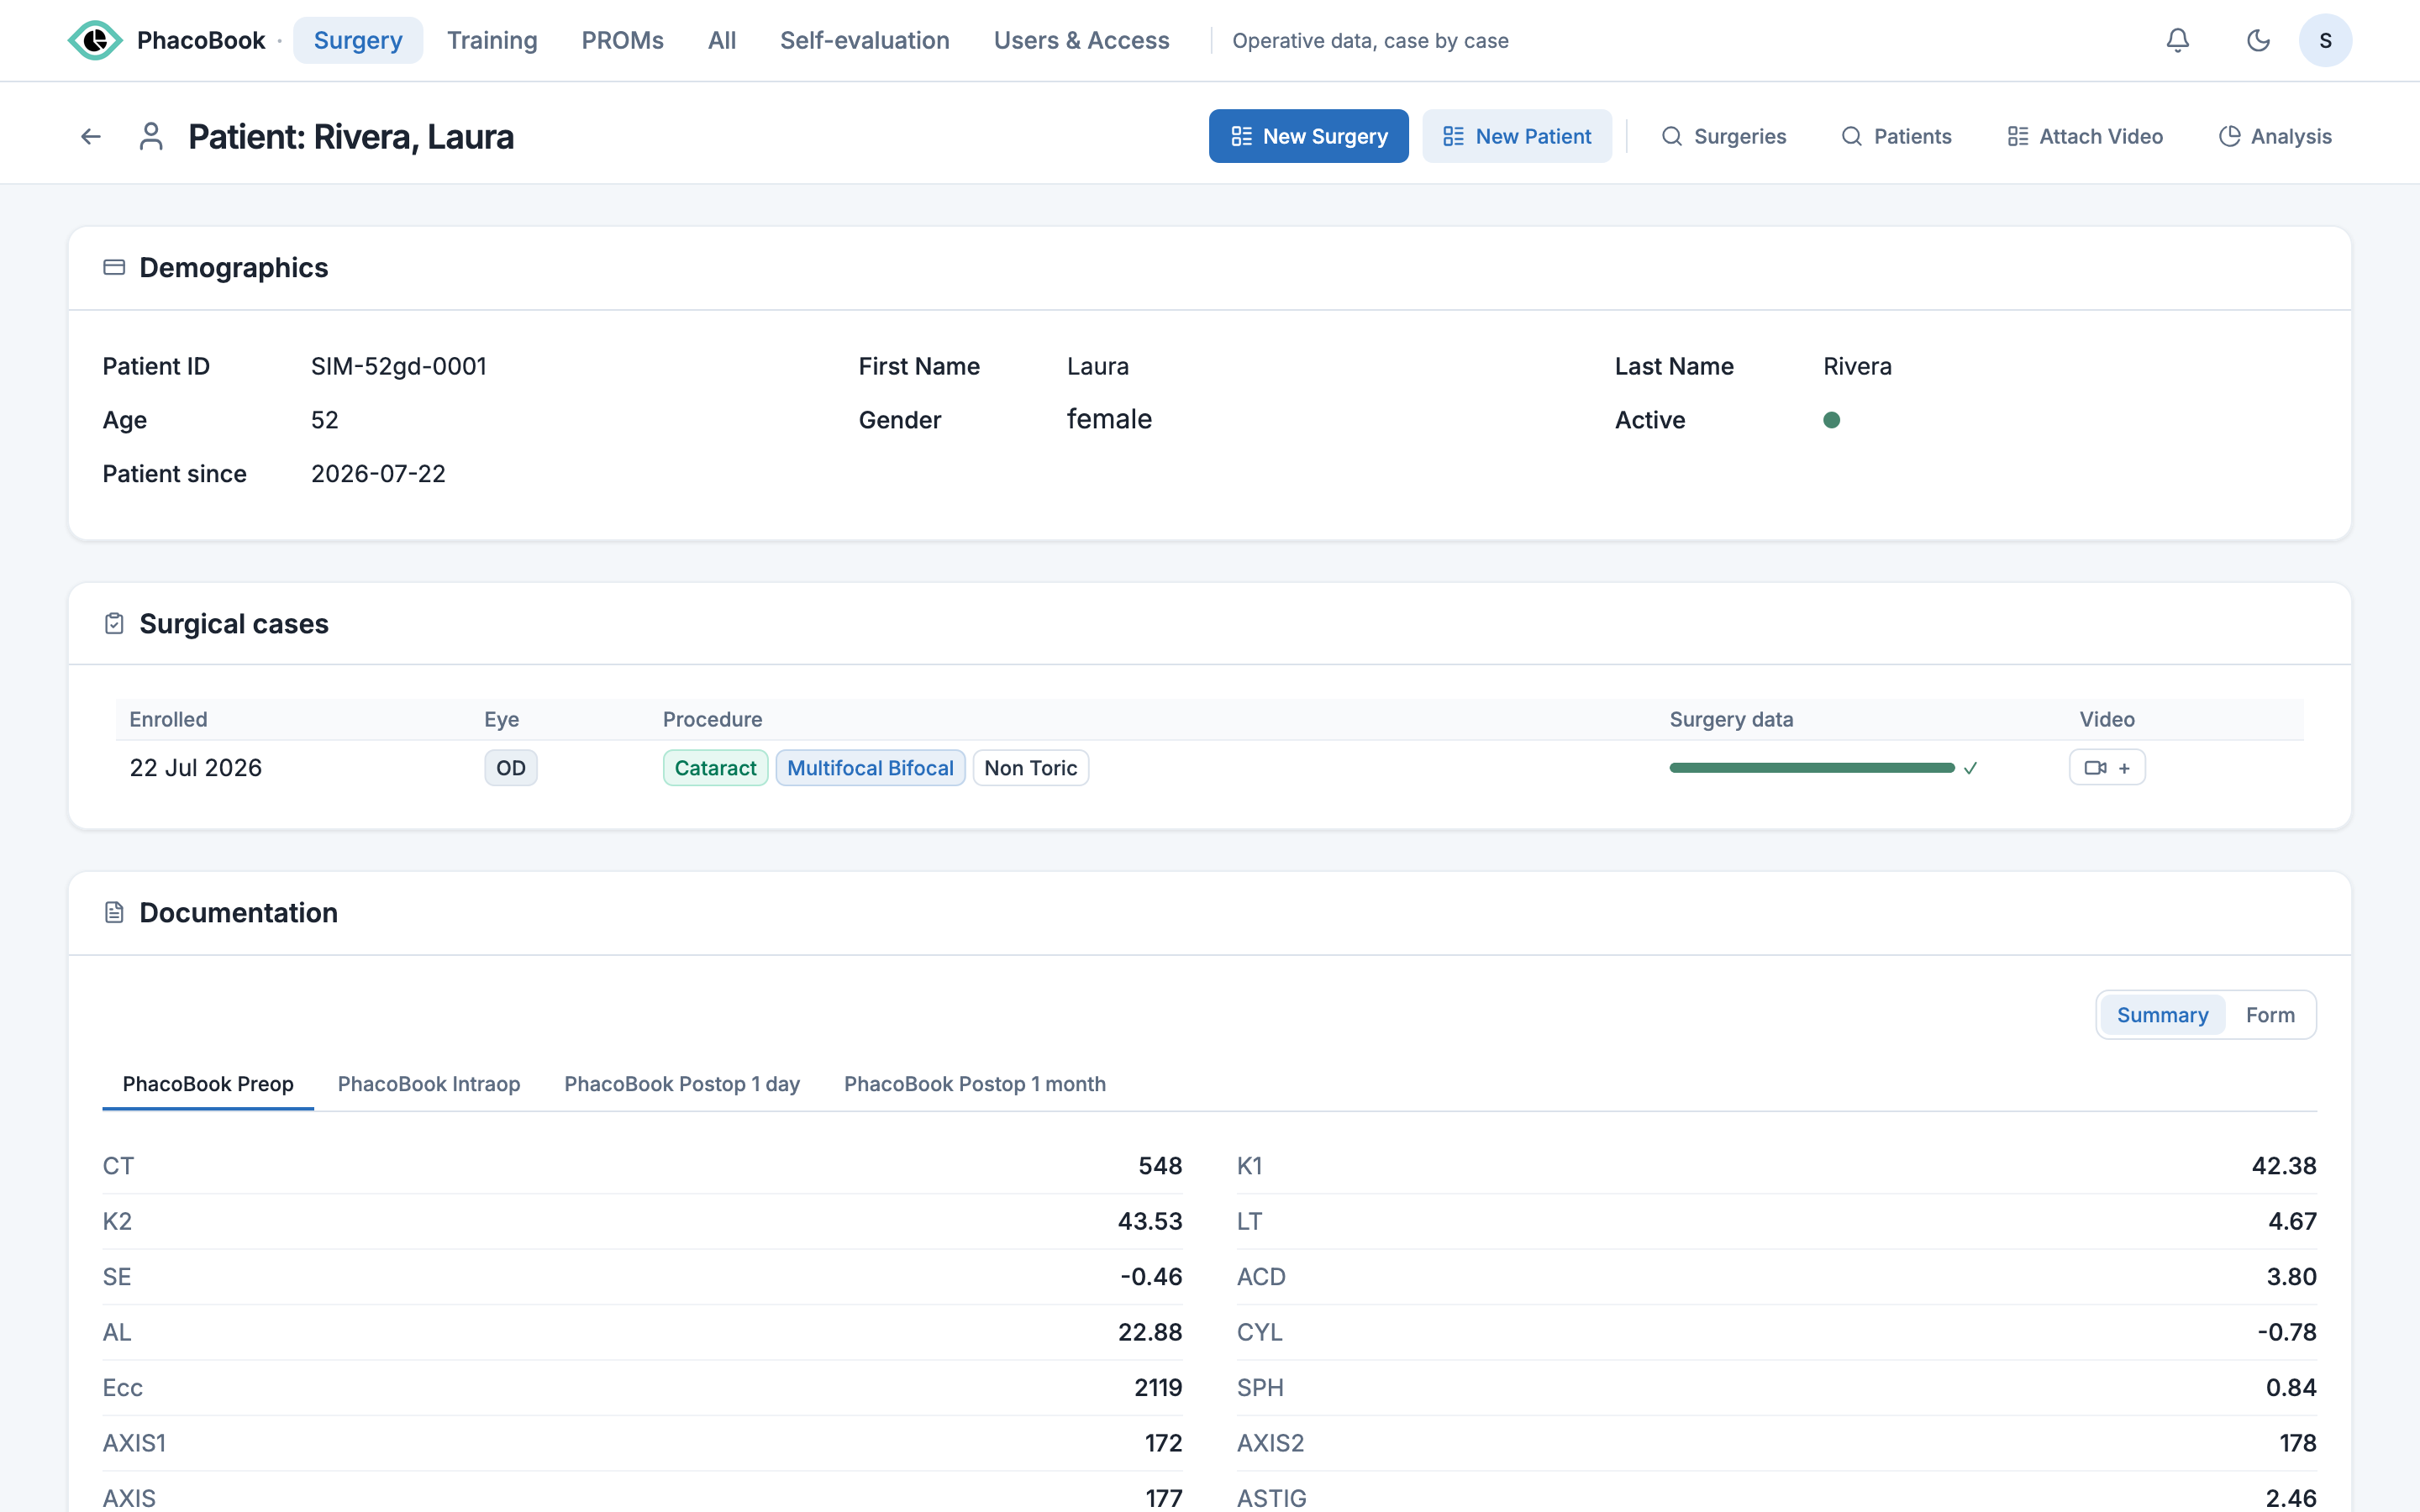Viewport: 2420px width, 1512px height.
Task: Open the PROMs nav tab
Action: tap(622, 40)
